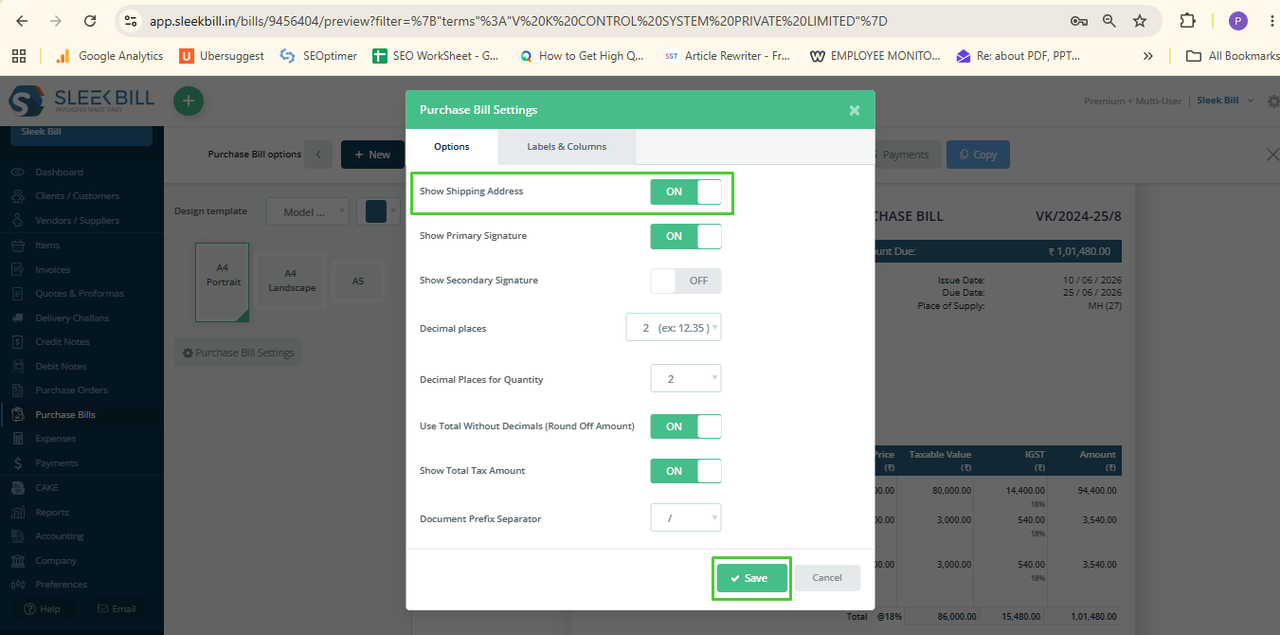This screenshot has width=1280, height=635.
Task: Open the Decimal places dropdown
Action: [x=673, y=328]
